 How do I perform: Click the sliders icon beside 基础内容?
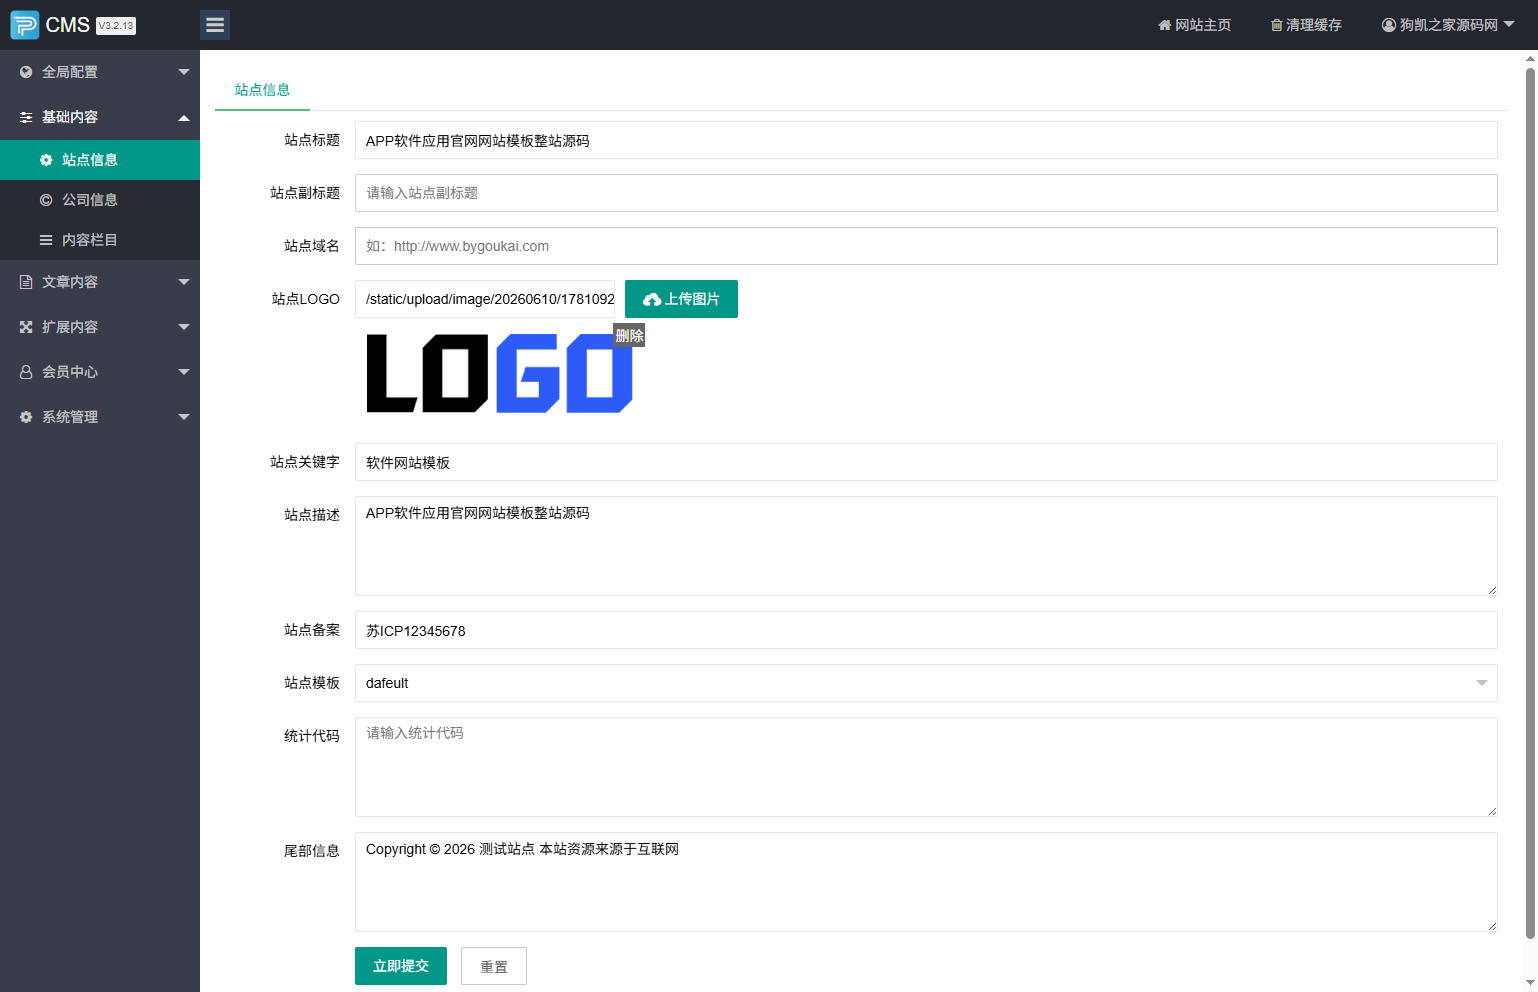(26, 117)
